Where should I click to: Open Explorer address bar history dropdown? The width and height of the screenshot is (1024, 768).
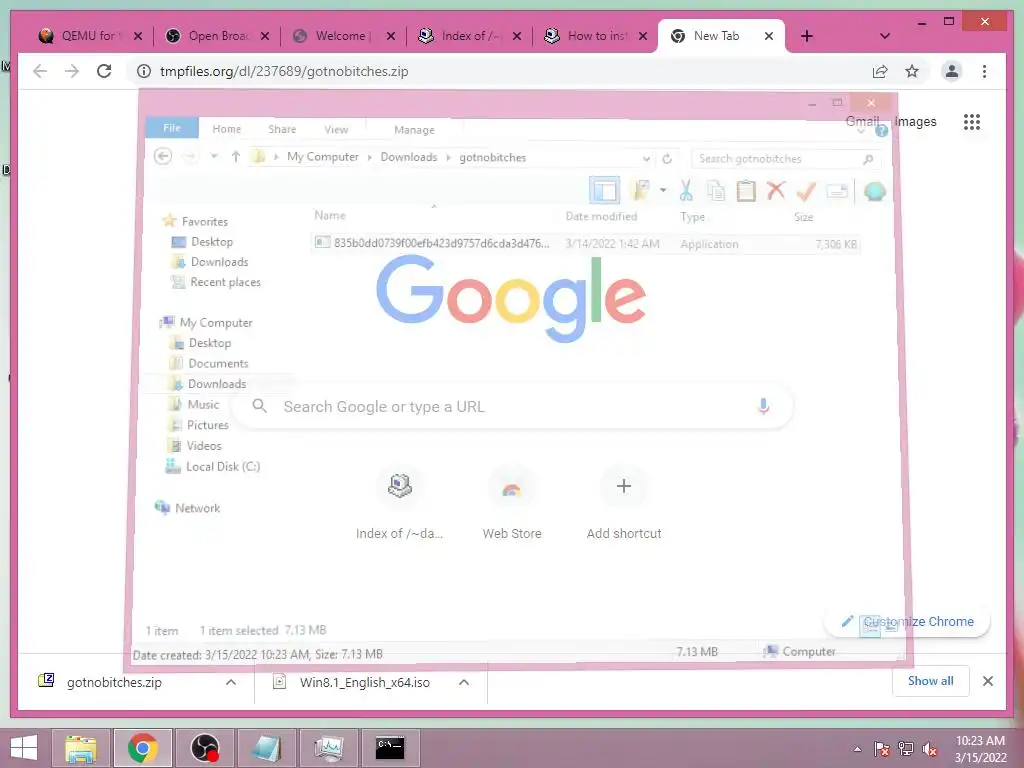tap(646, 159)
